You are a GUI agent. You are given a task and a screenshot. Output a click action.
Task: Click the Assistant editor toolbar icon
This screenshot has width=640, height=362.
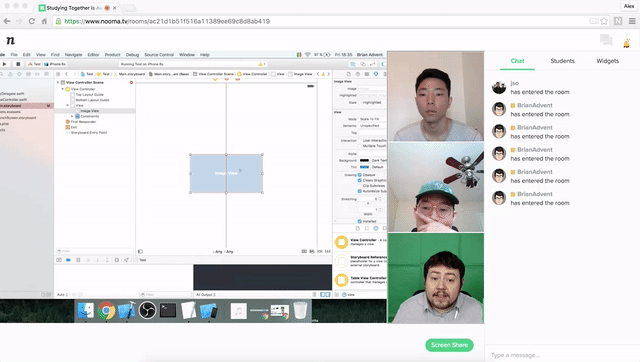click(x=362, y=64)
